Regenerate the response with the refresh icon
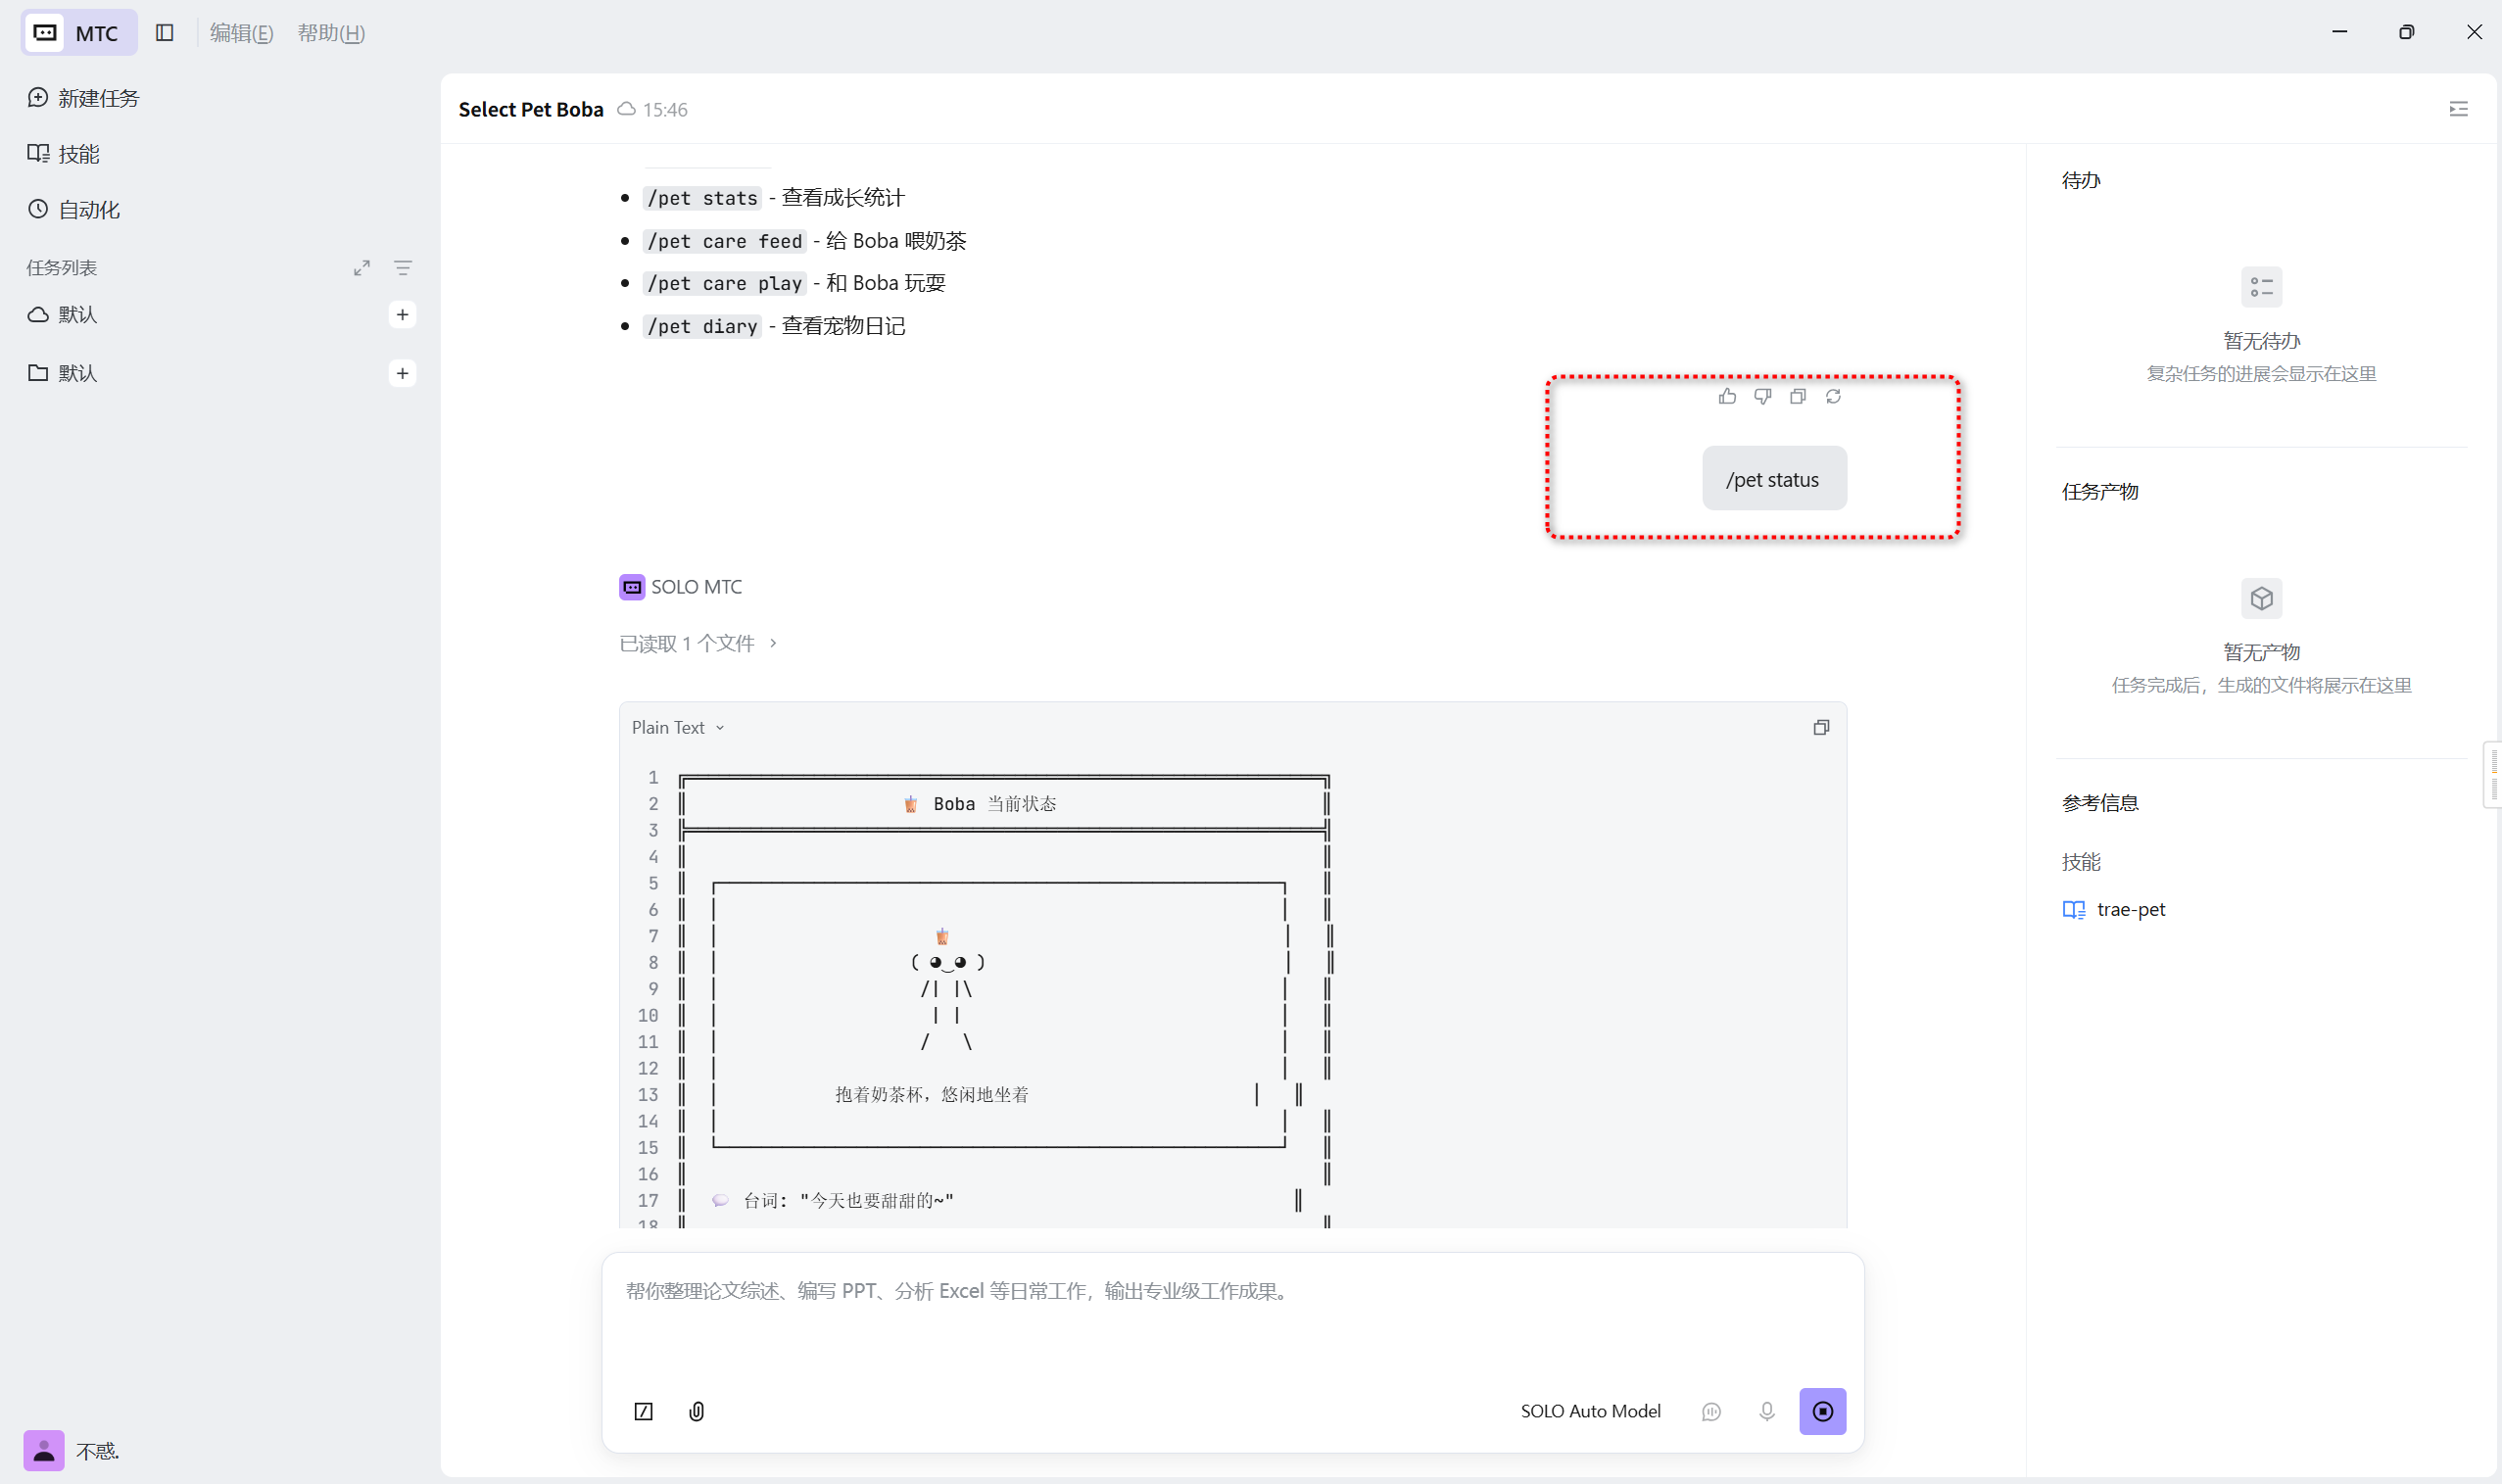Image resolution: width=2502 pixels, height=1484 pixels. click(x=1833, y=397)
